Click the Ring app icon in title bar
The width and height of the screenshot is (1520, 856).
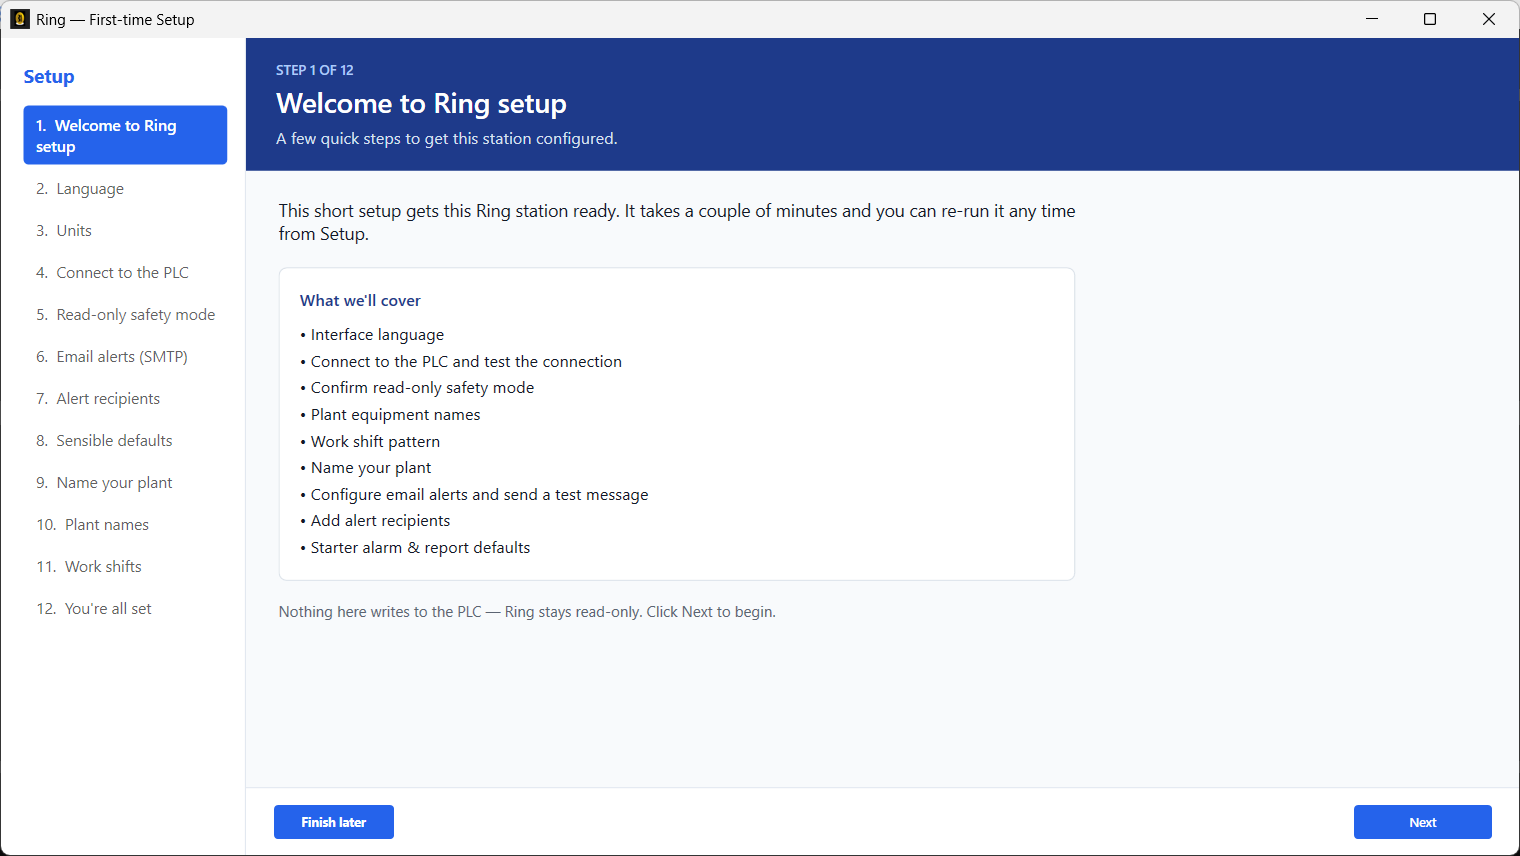[x=20, y=19]
